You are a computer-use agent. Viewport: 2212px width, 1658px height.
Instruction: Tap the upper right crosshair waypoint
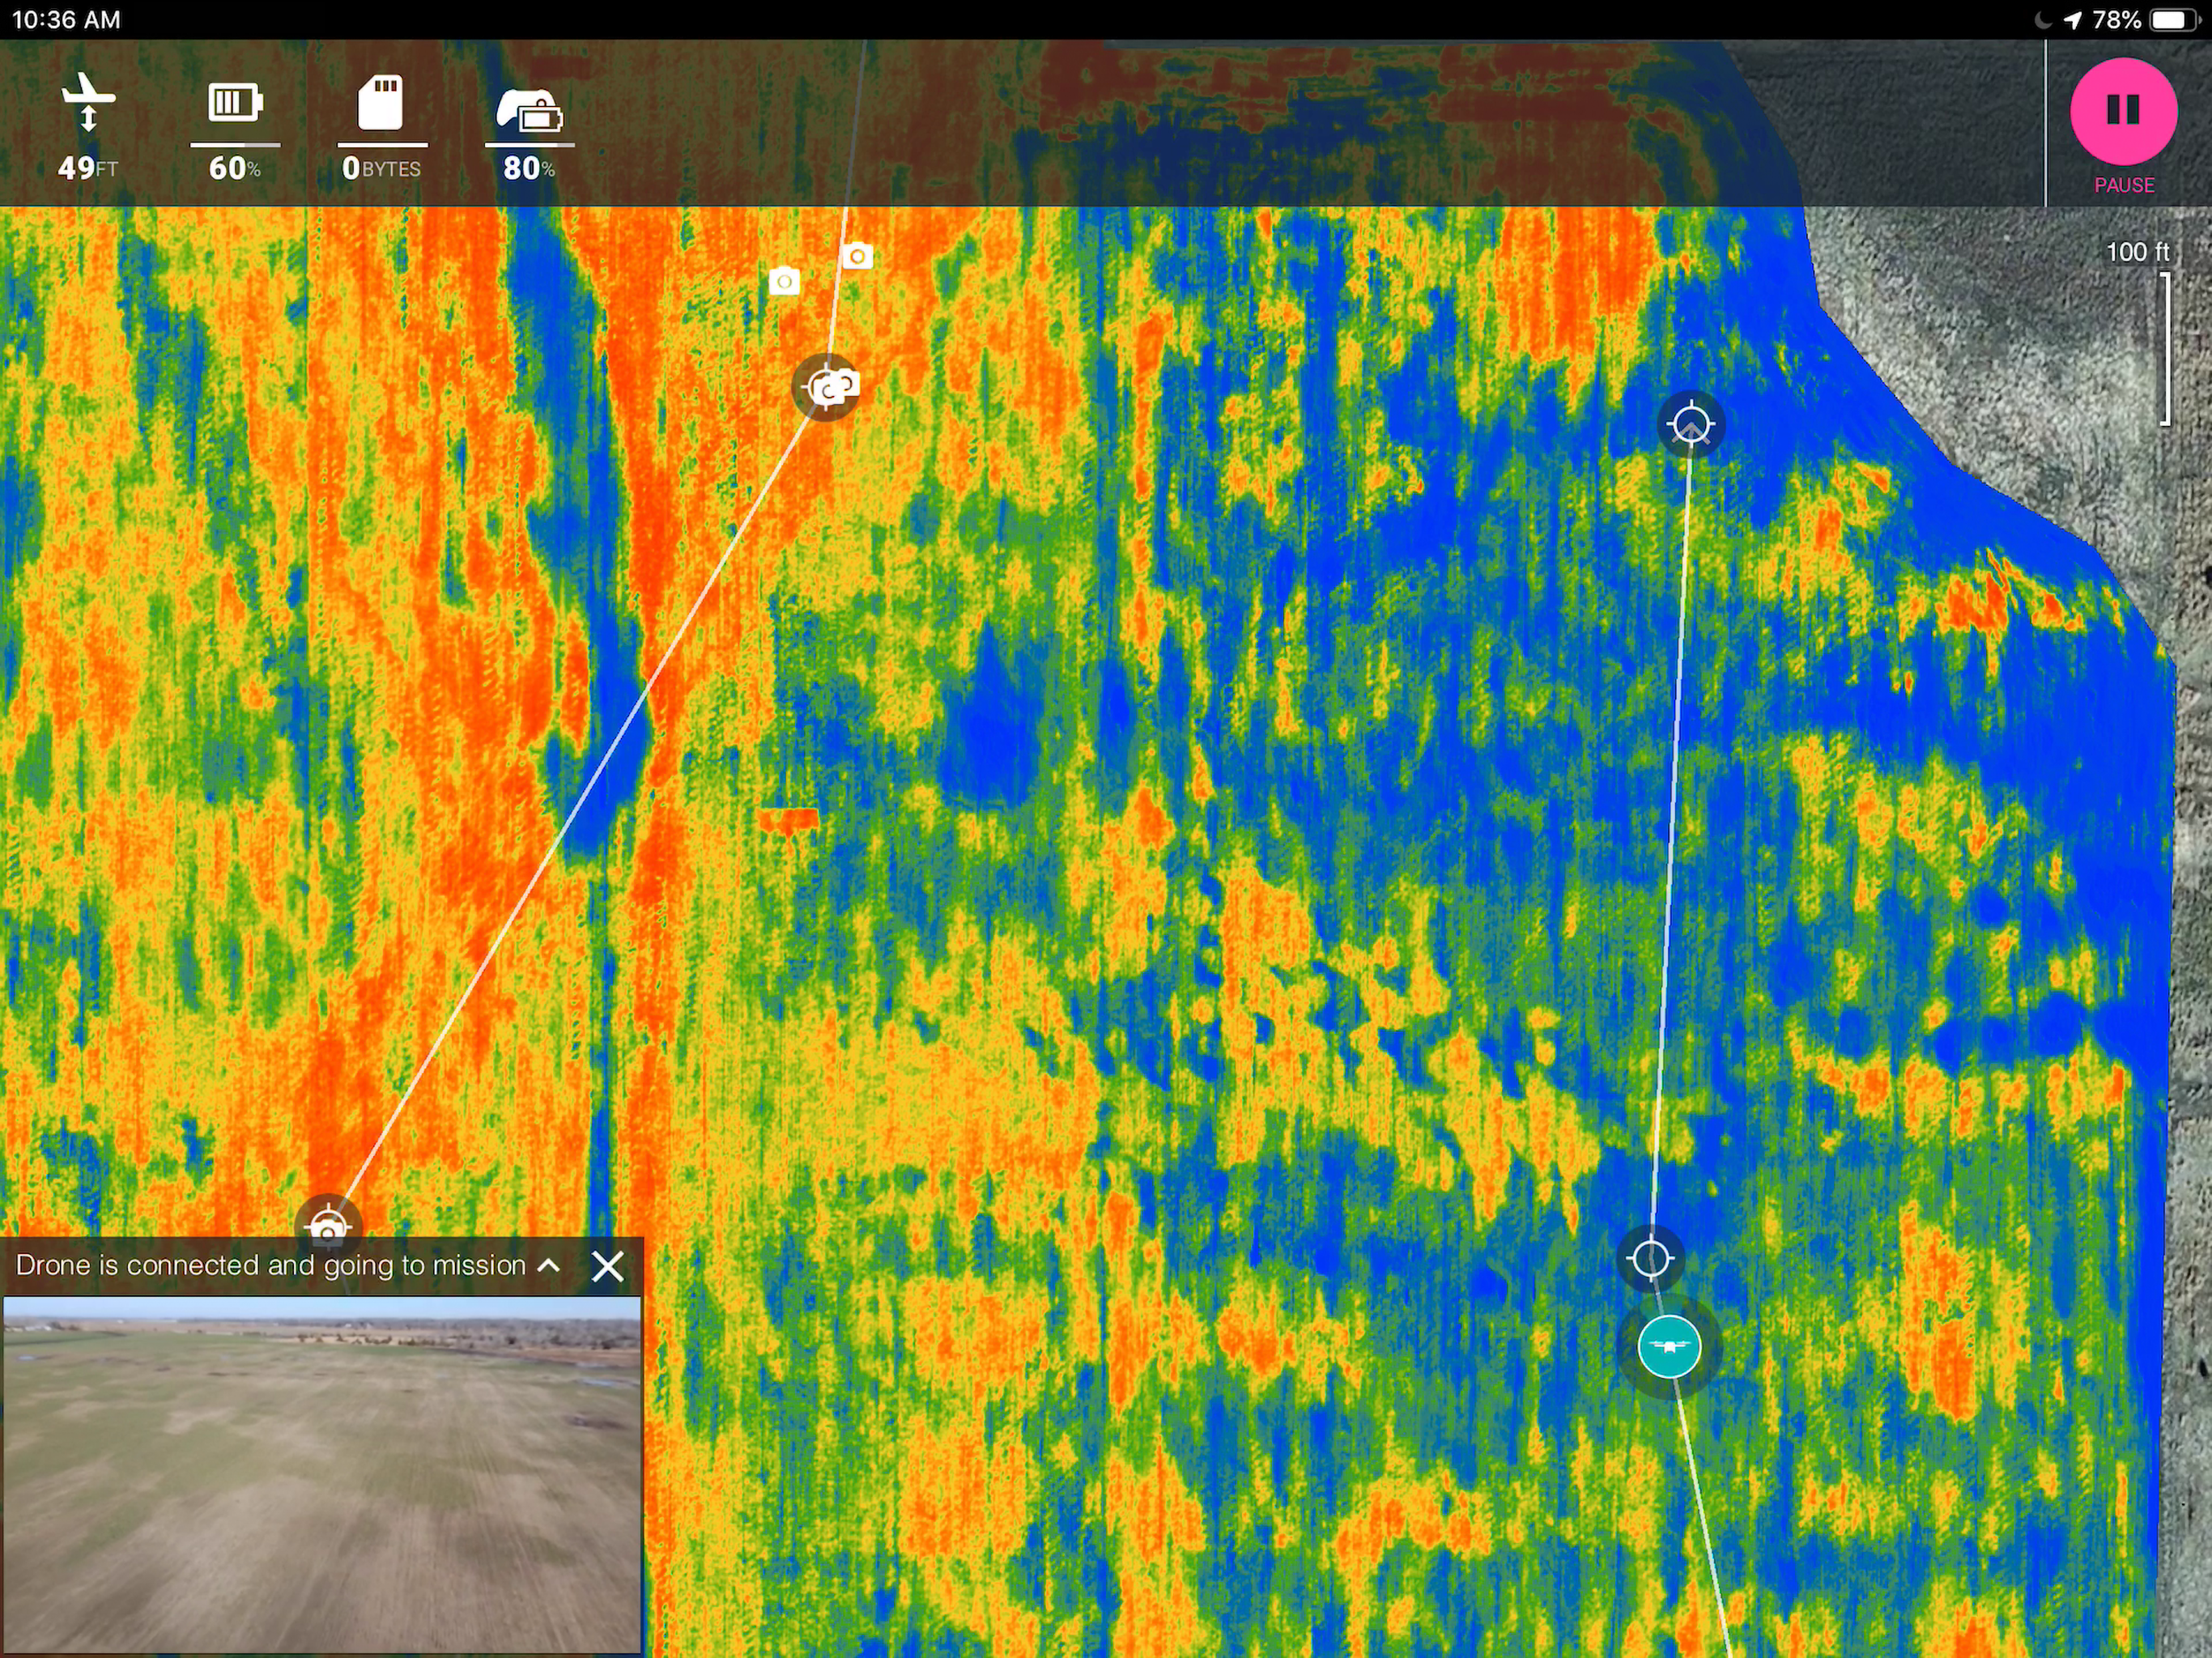pos(1690,425)
